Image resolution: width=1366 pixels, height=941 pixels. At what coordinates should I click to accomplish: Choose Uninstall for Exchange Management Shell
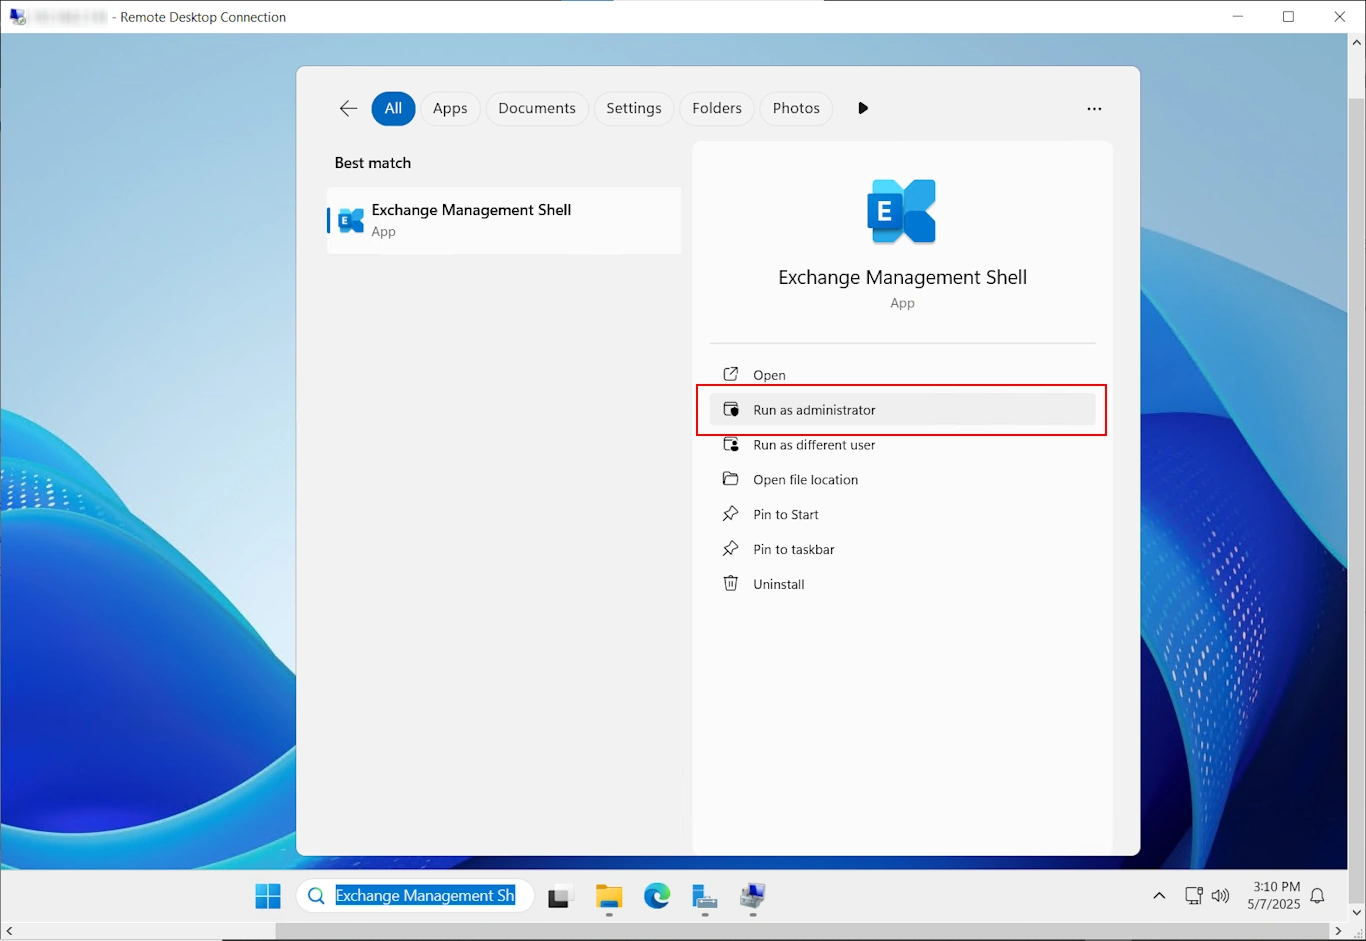coord(902,585)
